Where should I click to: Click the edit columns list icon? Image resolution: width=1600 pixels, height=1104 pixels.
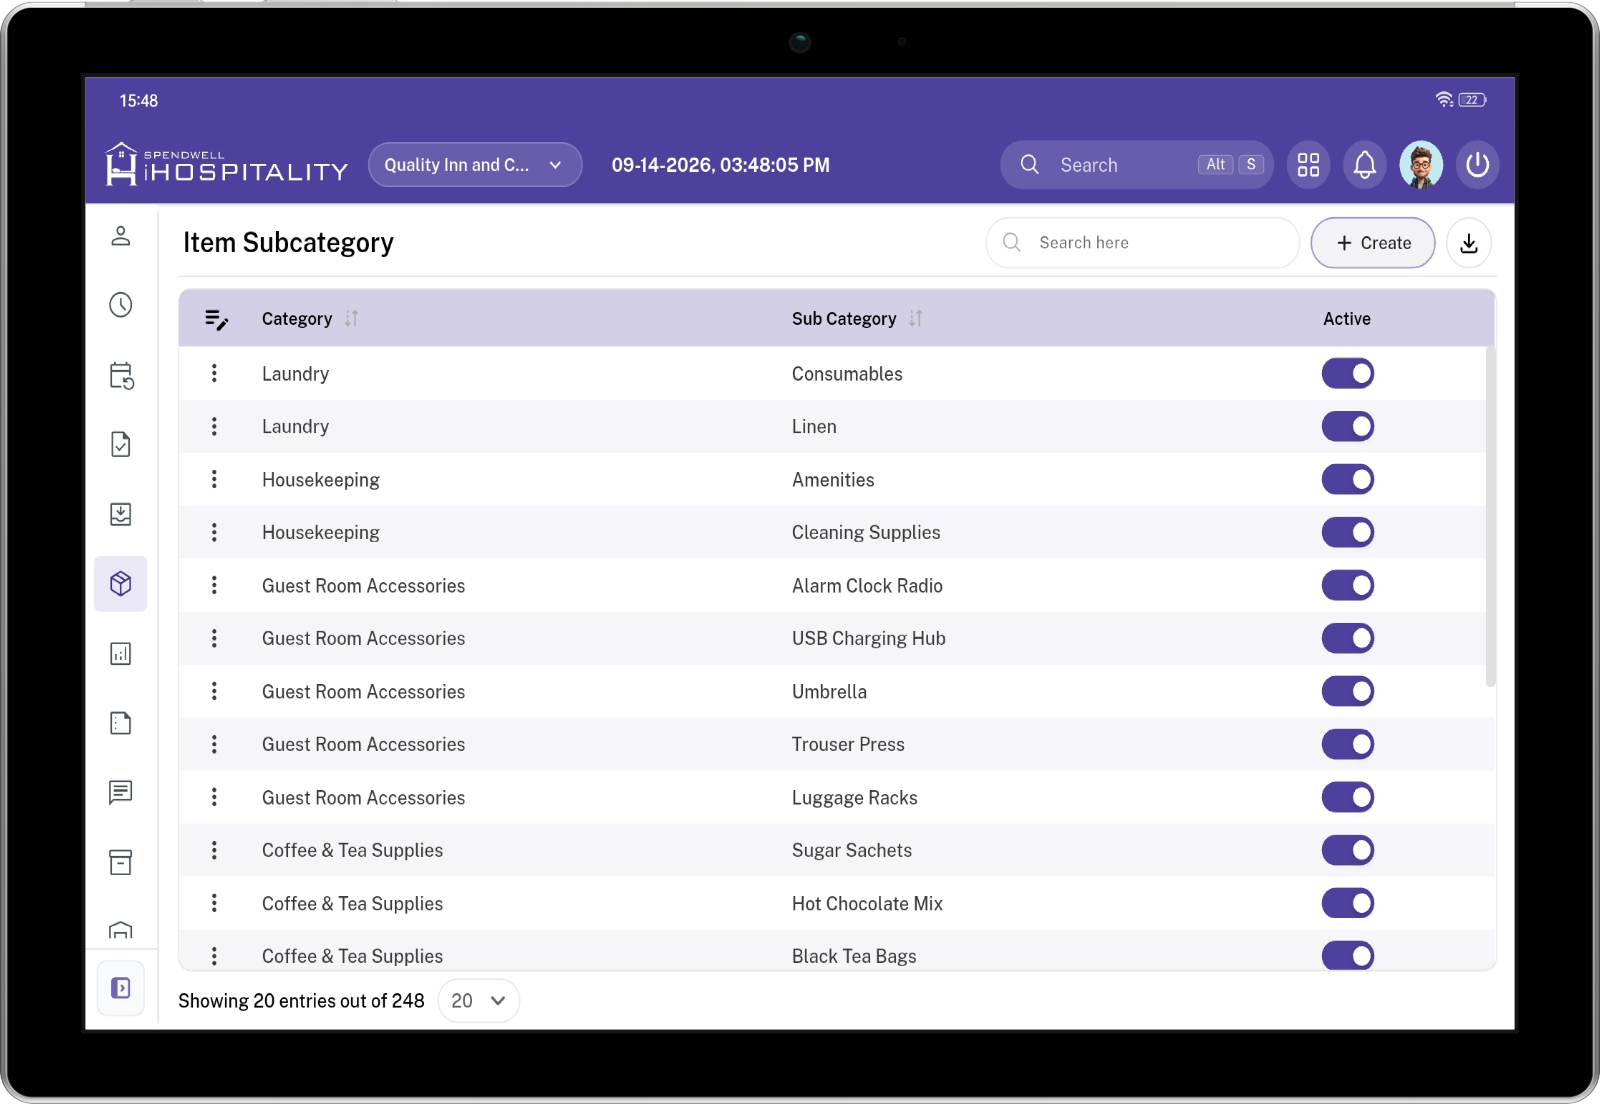pyautogui.click(x=216, y=319)
